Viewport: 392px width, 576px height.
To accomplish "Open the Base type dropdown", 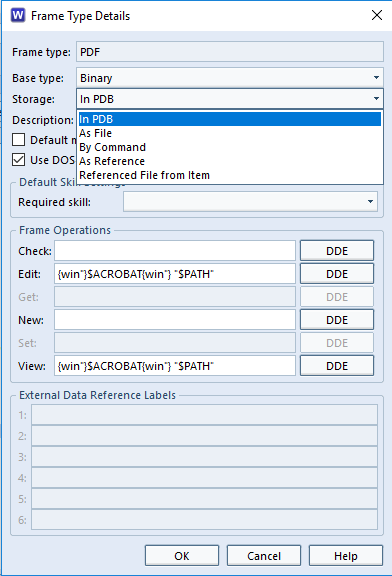I will 230,78.
